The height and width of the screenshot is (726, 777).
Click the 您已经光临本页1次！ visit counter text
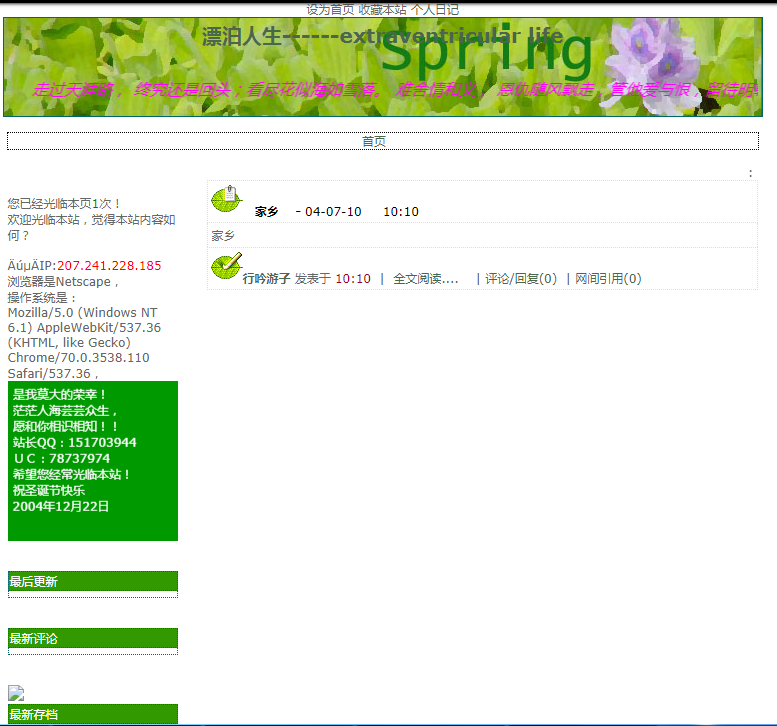[x=64, y=204]
